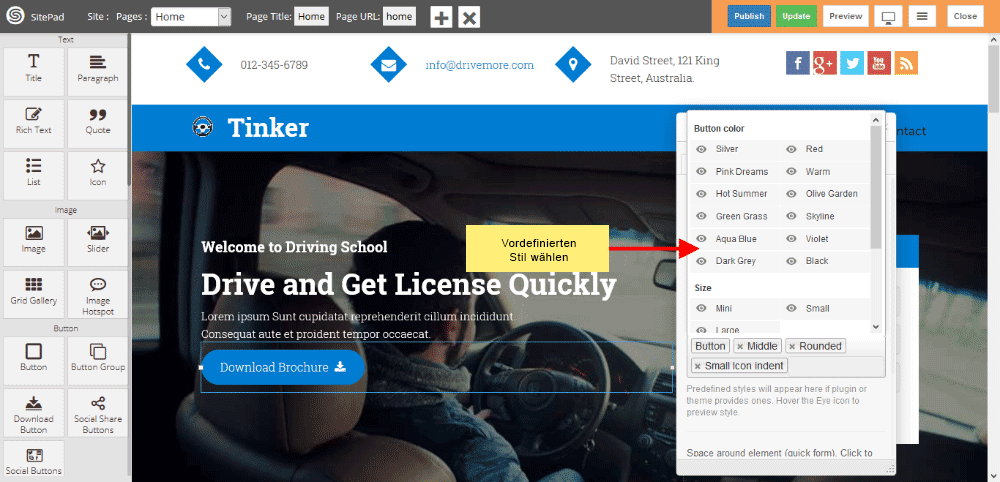Click the Close editor button
Image resolution: width=1000 pixels, height=482 pixels.
[x=965, y=17]
